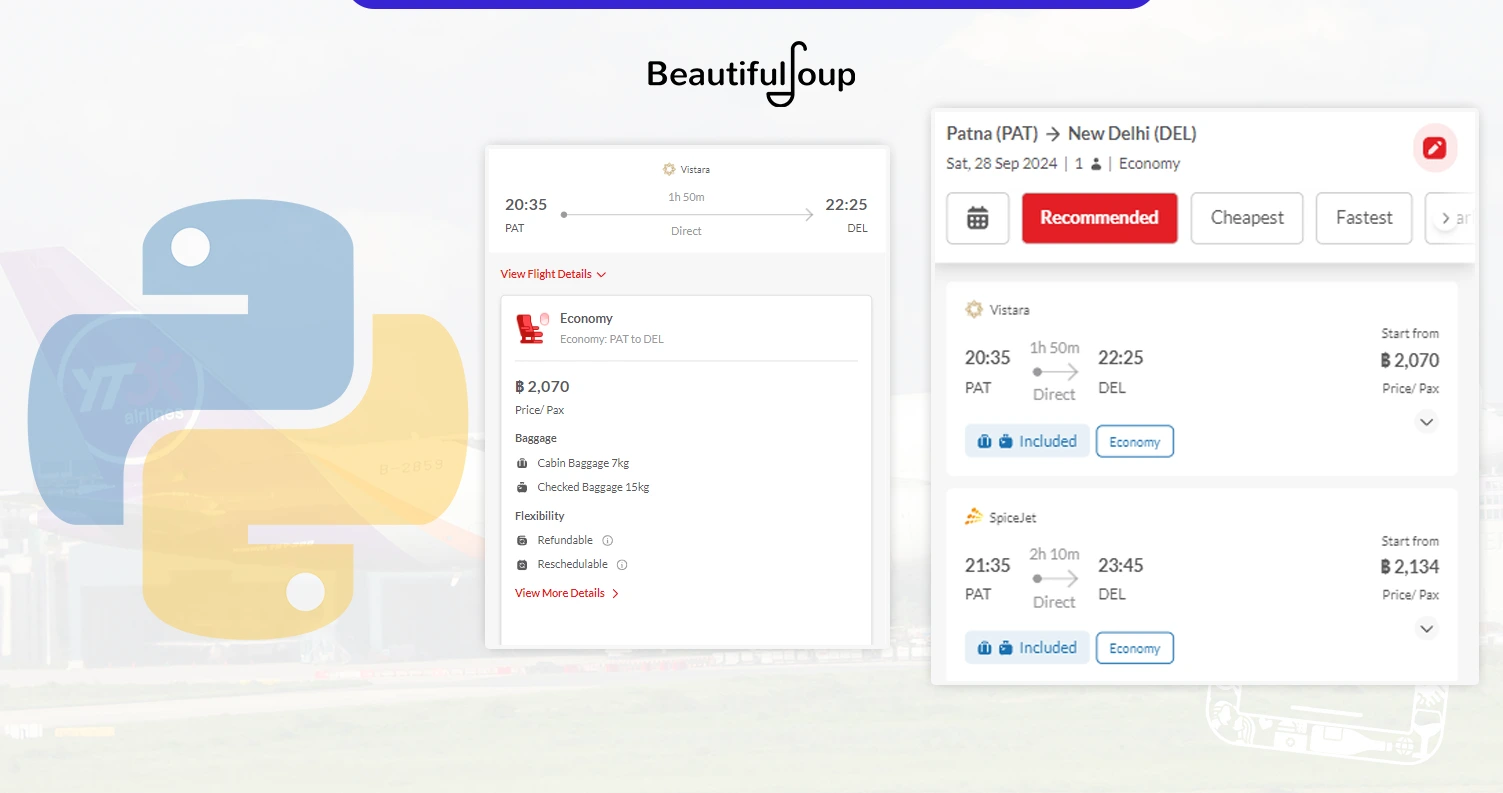Screen dimensions: 1503x793
Task: Click the cabin baggage icon in Included badge
Action: (x=984, y=440)
